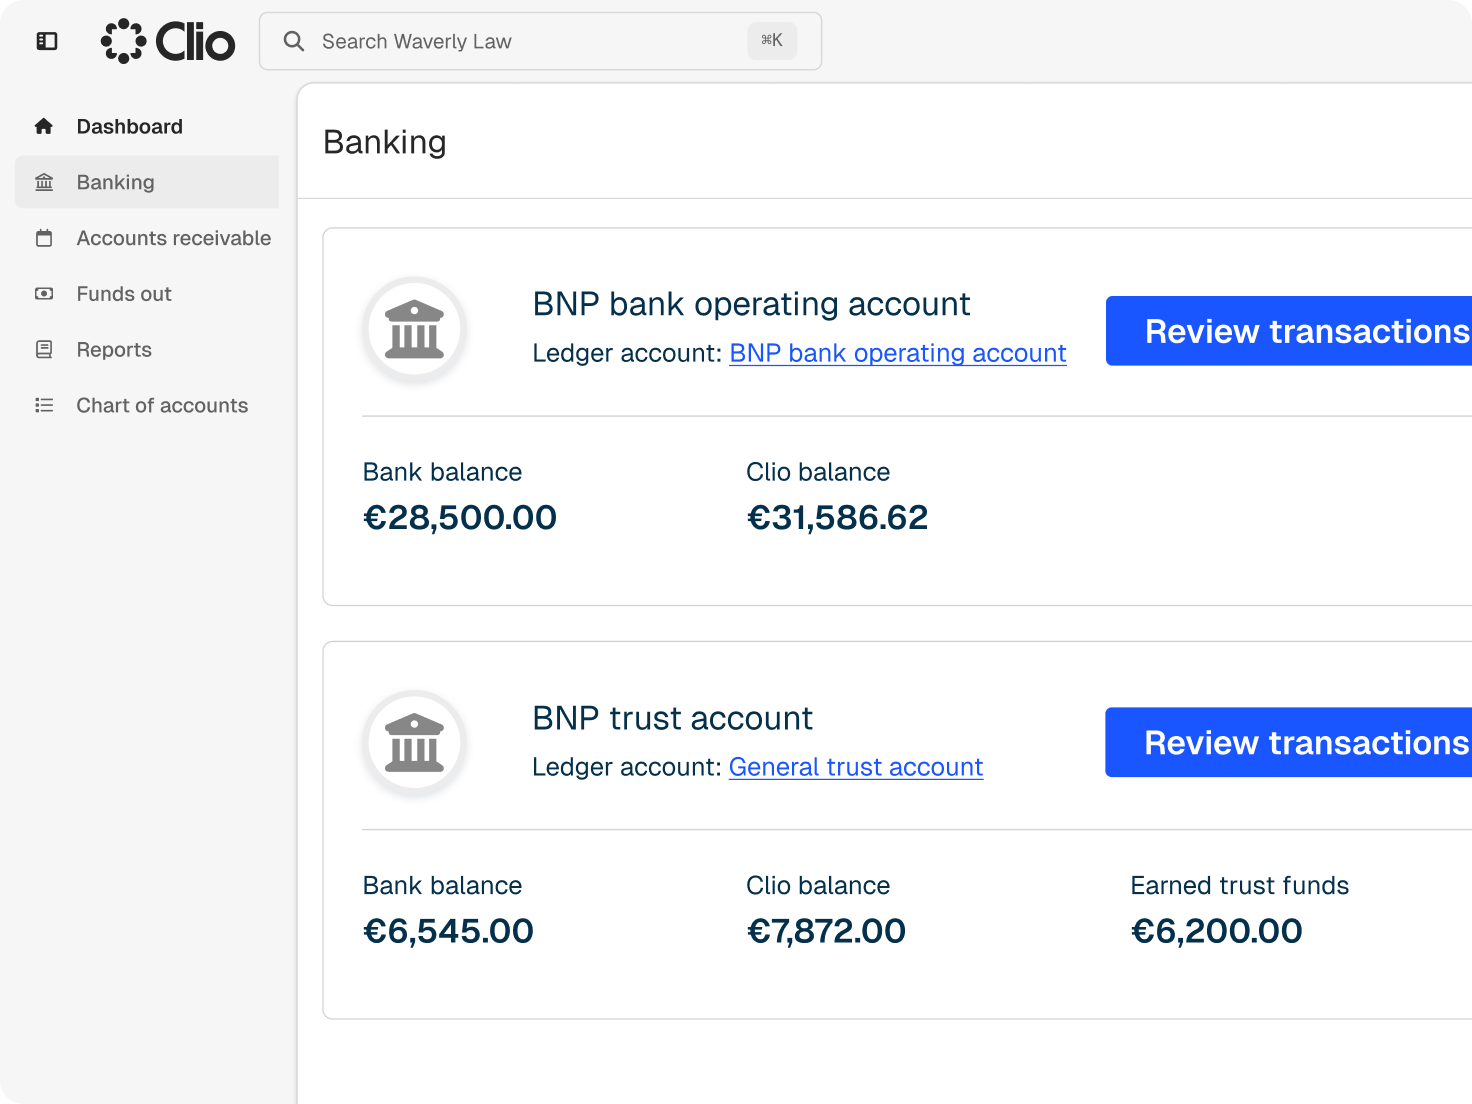Viewport: 1472px width, 1104px height.
Task: Click the search magnifier icon
Action: pyautogui.click(x=294, y=41)
